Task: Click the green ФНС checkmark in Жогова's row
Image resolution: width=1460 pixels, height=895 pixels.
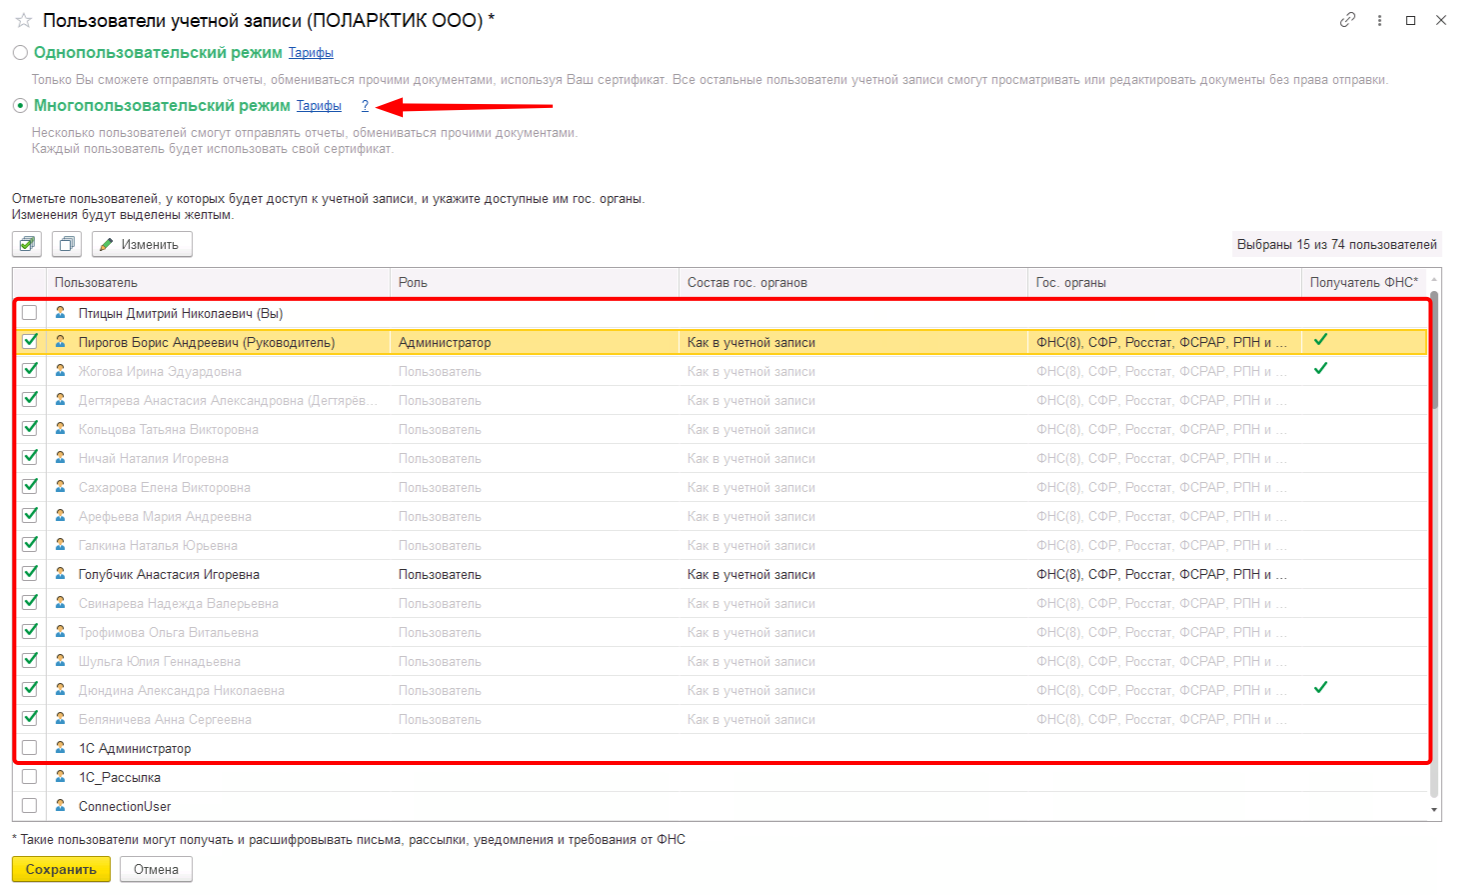Action: tap(1320, 369)
